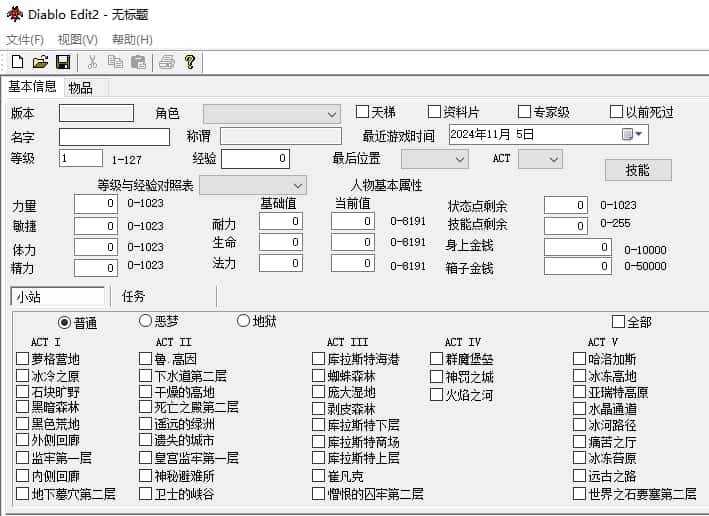Check the 萝格营地 waypoint
Image resolution: width=709 pixels, height=516 pixels.
click(x=48, y=359)
